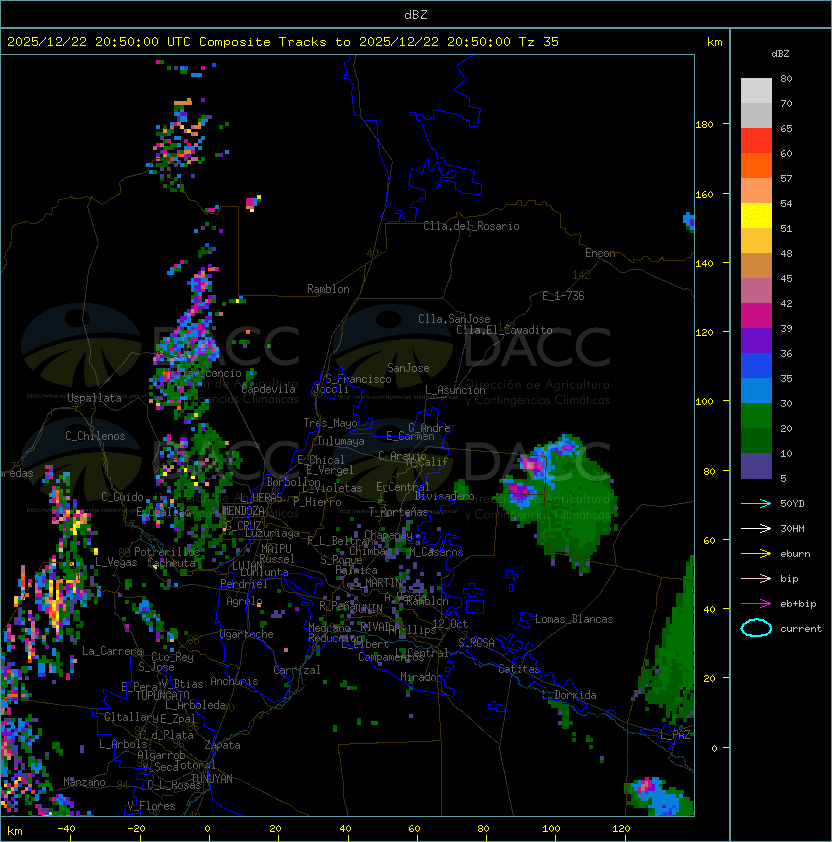Viewport: 832px width, 842px height.
Task: Click the 'C_Chilenos' place label
Action: click(95, 436)
